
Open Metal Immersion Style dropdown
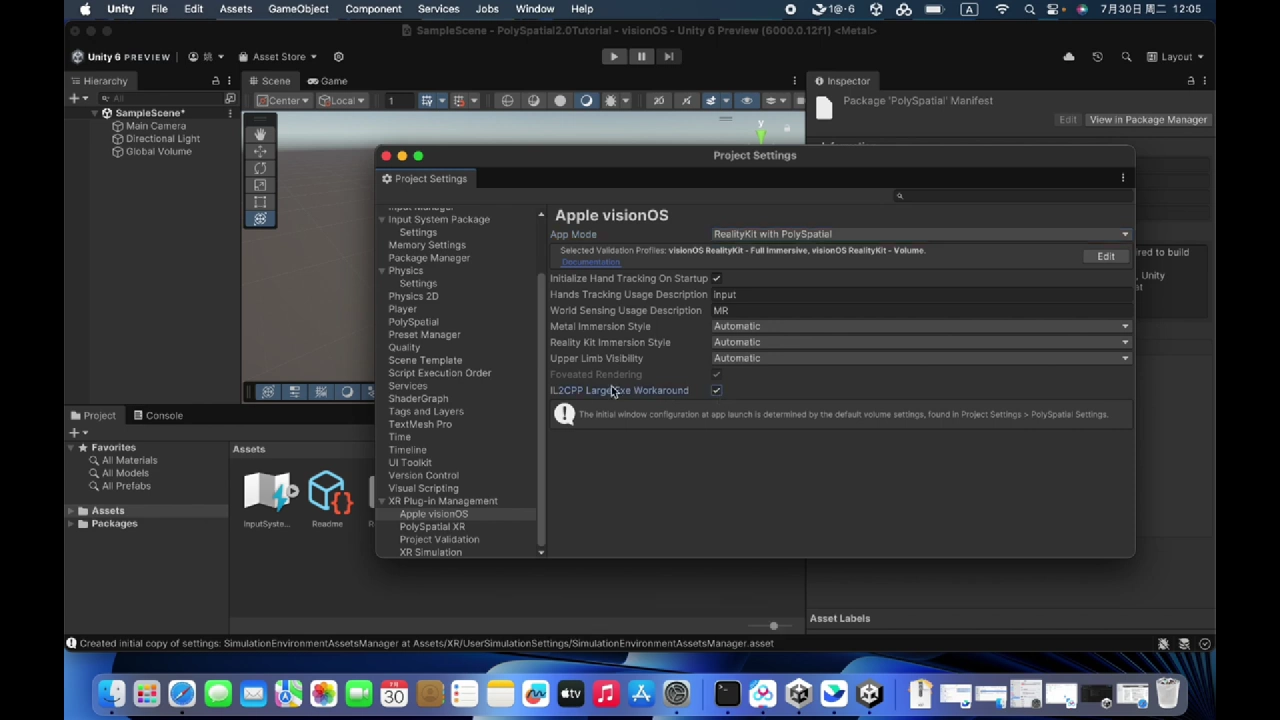click(921, 326)
